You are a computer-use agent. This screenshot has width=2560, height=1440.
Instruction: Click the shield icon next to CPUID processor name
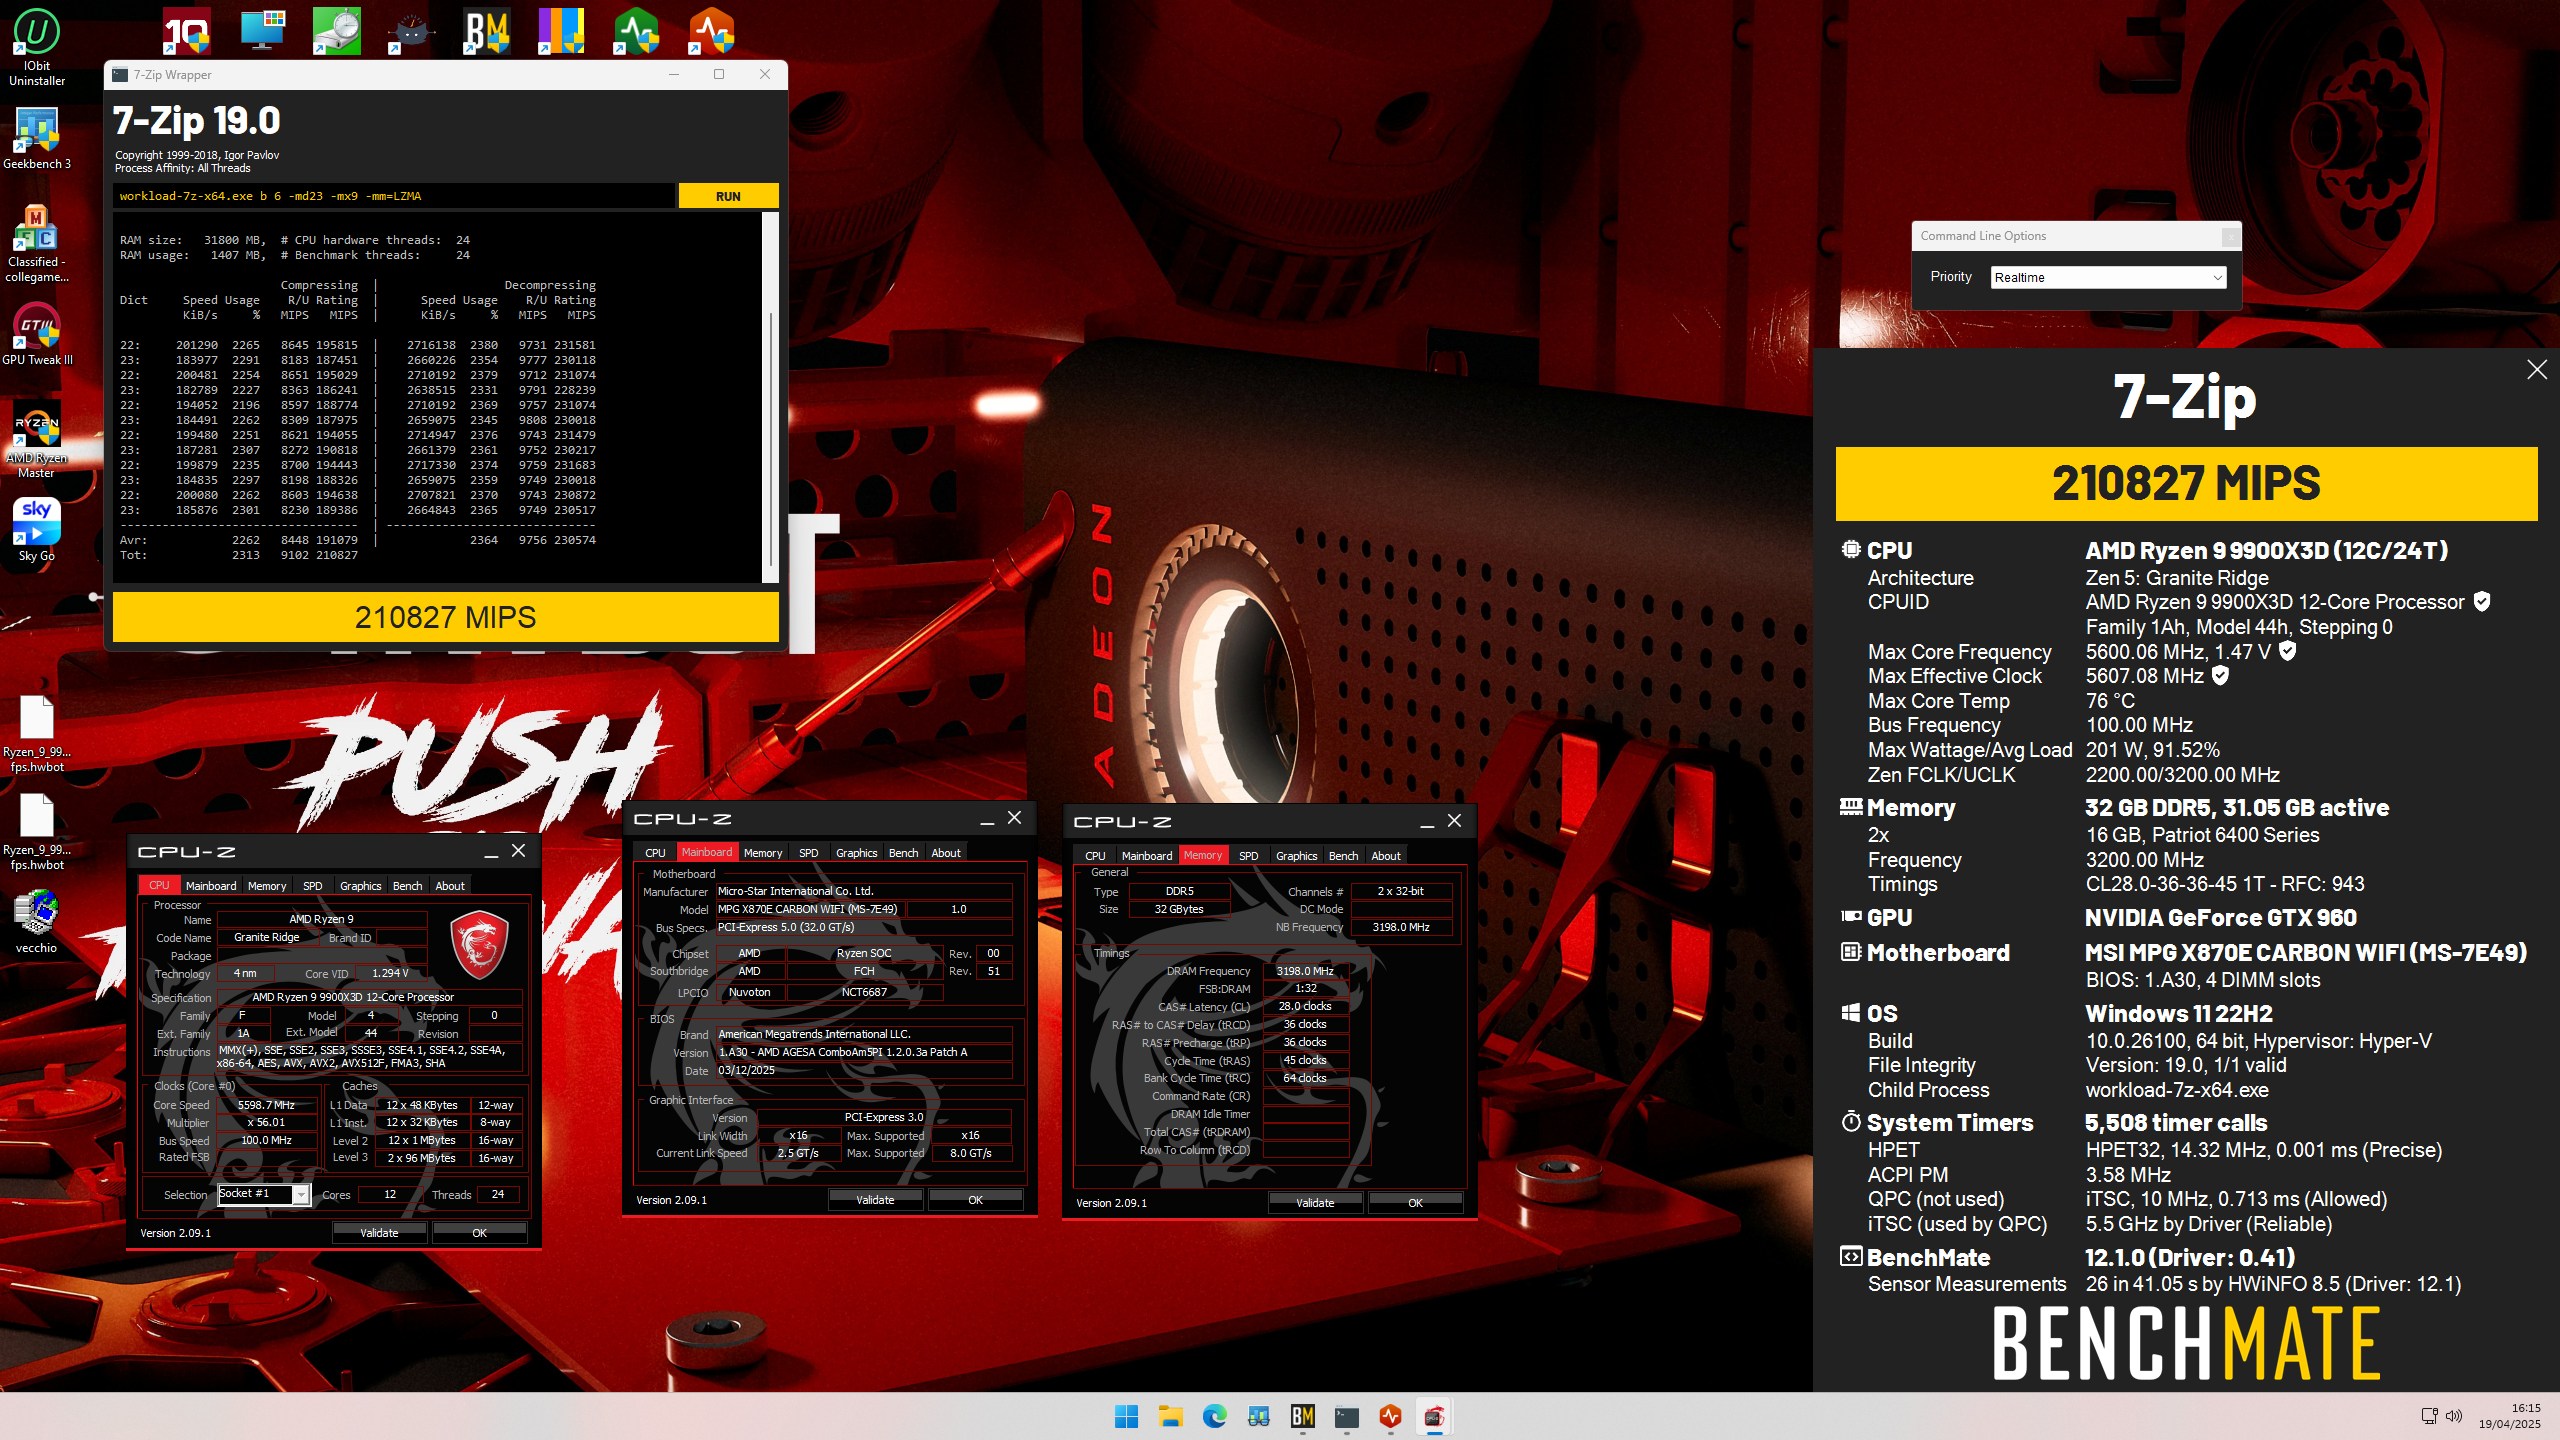(x=2481, y=601)
